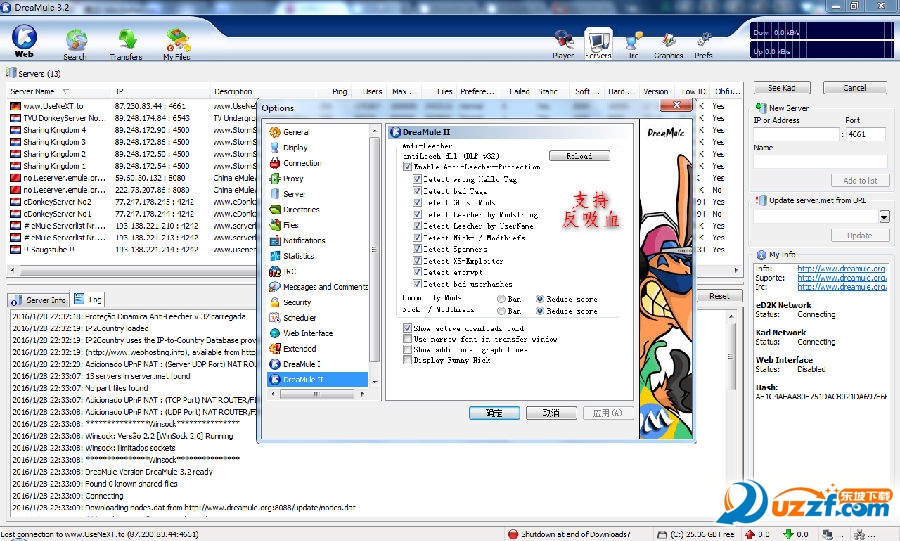Select Statistics in Options list
Image resolution: width=900 pixels, height=541 pixels.
pos(292,256)
